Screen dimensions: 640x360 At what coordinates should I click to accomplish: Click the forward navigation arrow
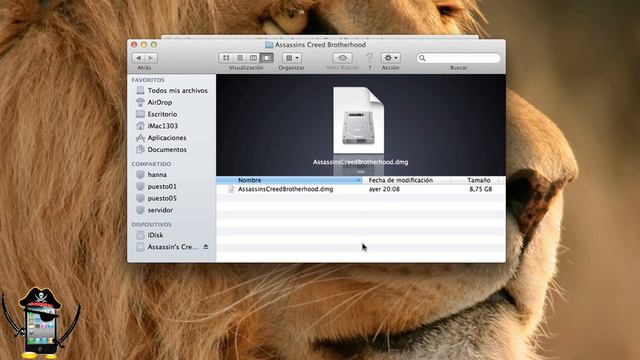151,58
